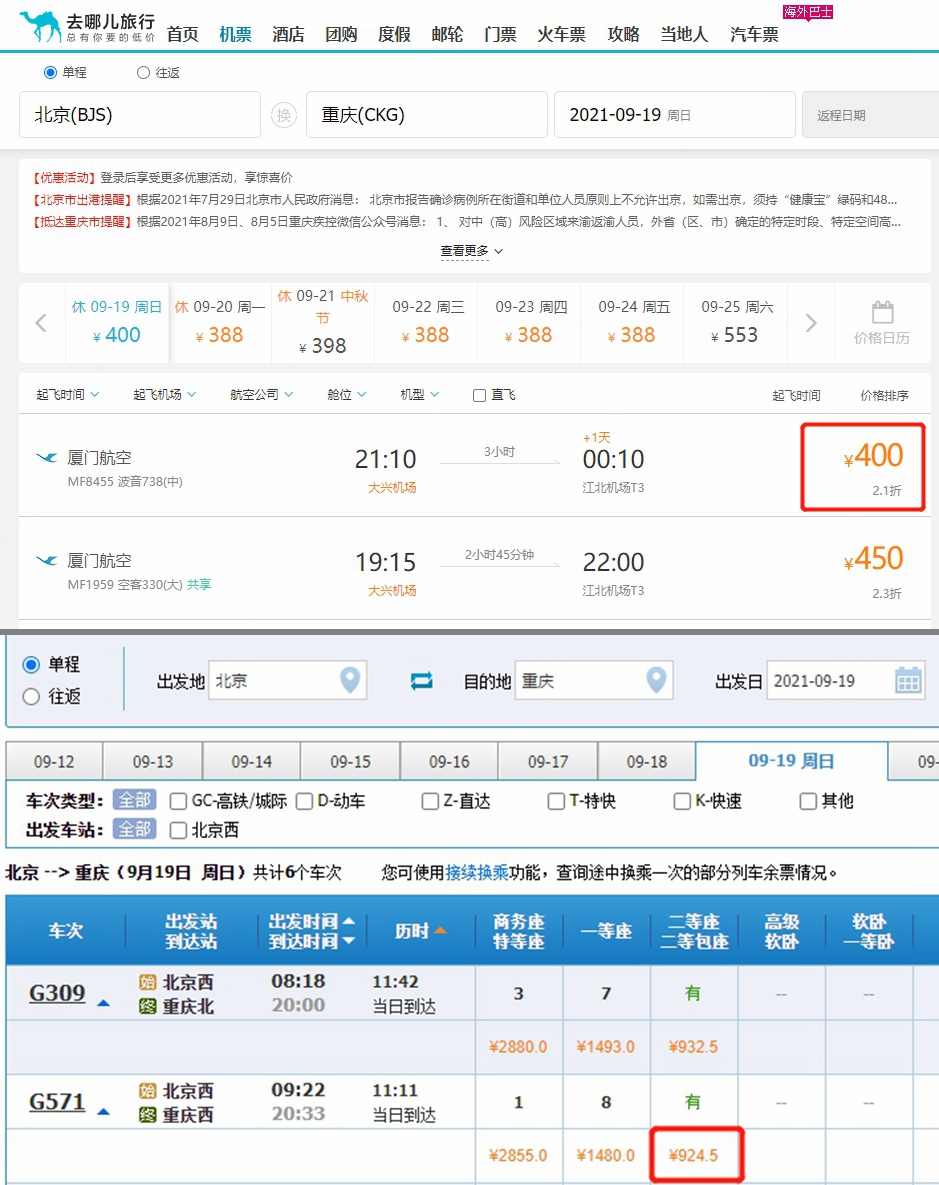Open the 起飞机场 filter dropdown

pos(165,395)
